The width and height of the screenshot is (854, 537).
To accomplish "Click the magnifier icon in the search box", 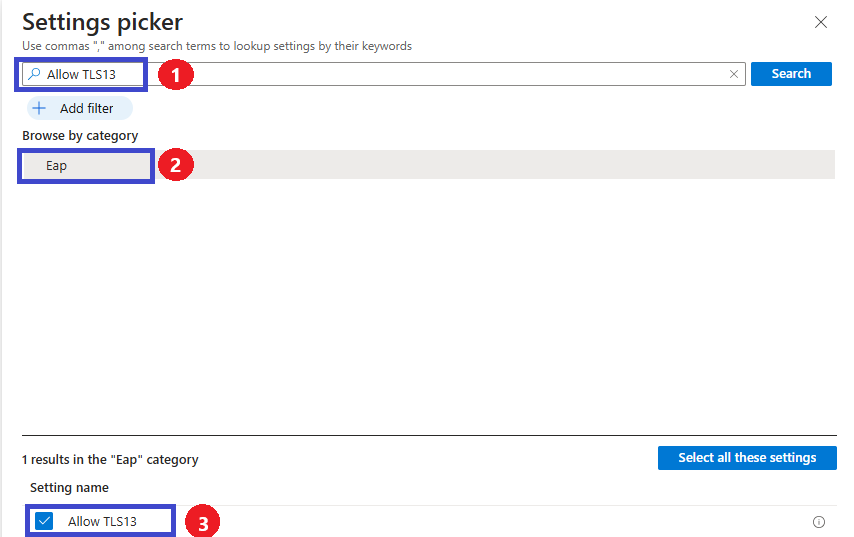I will coord(34,74).
